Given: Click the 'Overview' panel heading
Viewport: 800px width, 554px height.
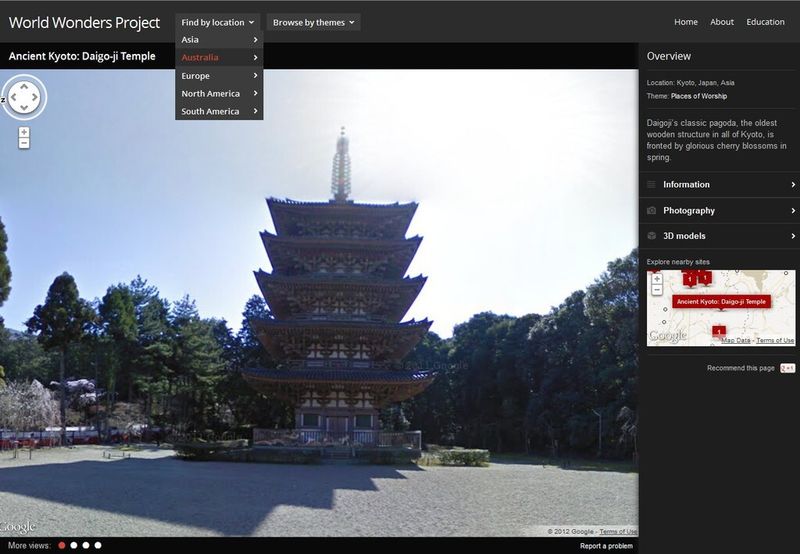Looking at the screenshot, I should (x=668, y=56).
